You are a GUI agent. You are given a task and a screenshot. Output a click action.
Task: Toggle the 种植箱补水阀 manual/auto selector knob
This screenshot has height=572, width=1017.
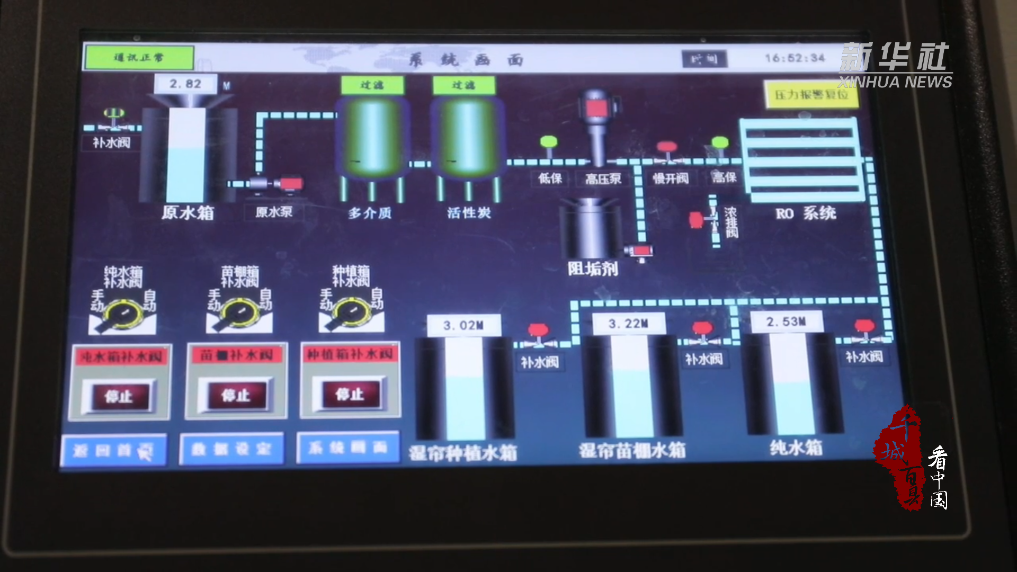pyautogui.click(x=350, y=313)
